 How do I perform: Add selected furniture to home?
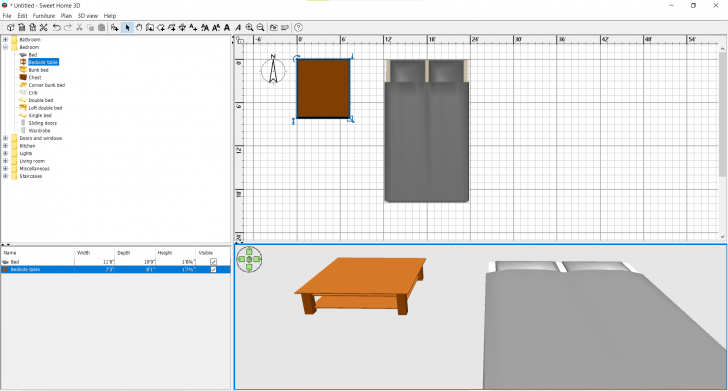pos(114,28)
